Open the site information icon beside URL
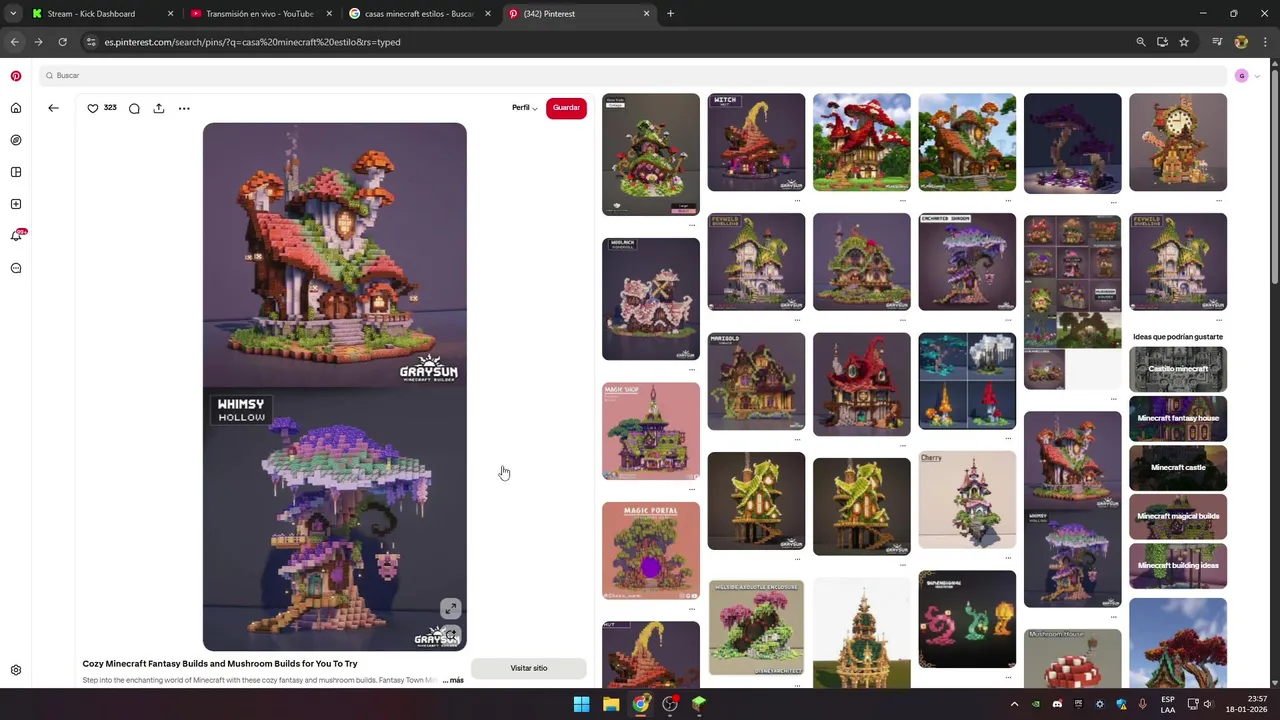 pos(92,42)
